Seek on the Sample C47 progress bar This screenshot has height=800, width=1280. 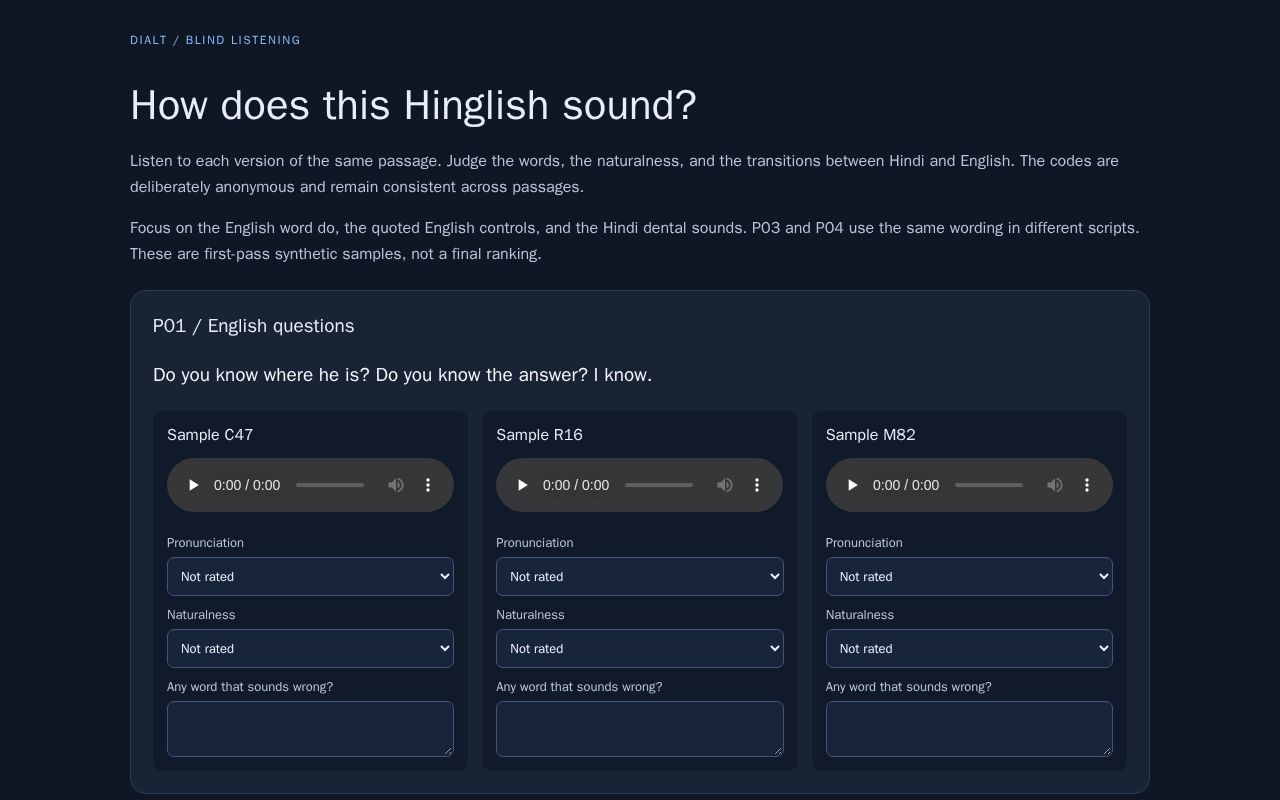(x=330, y=485)
